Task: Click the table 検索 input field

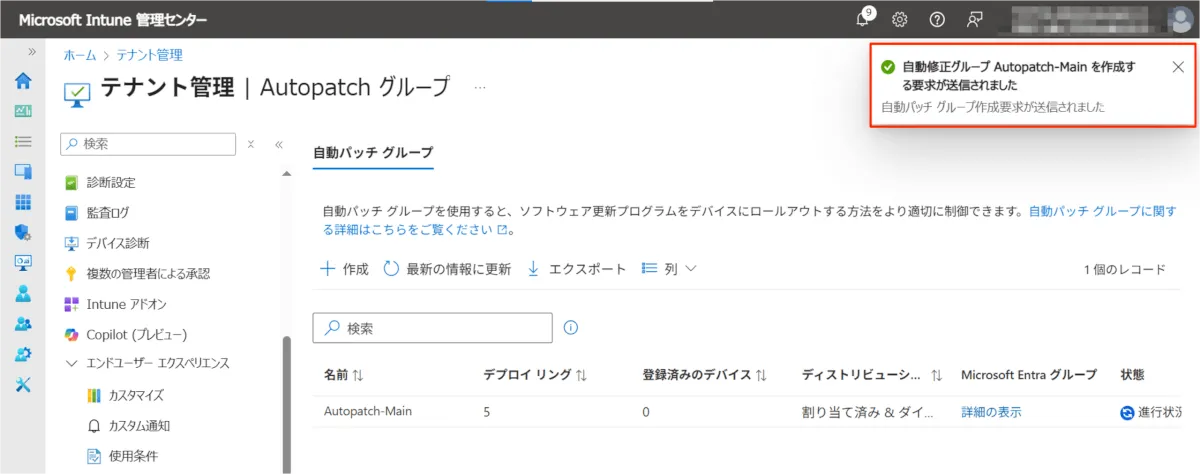Action: 433,327
